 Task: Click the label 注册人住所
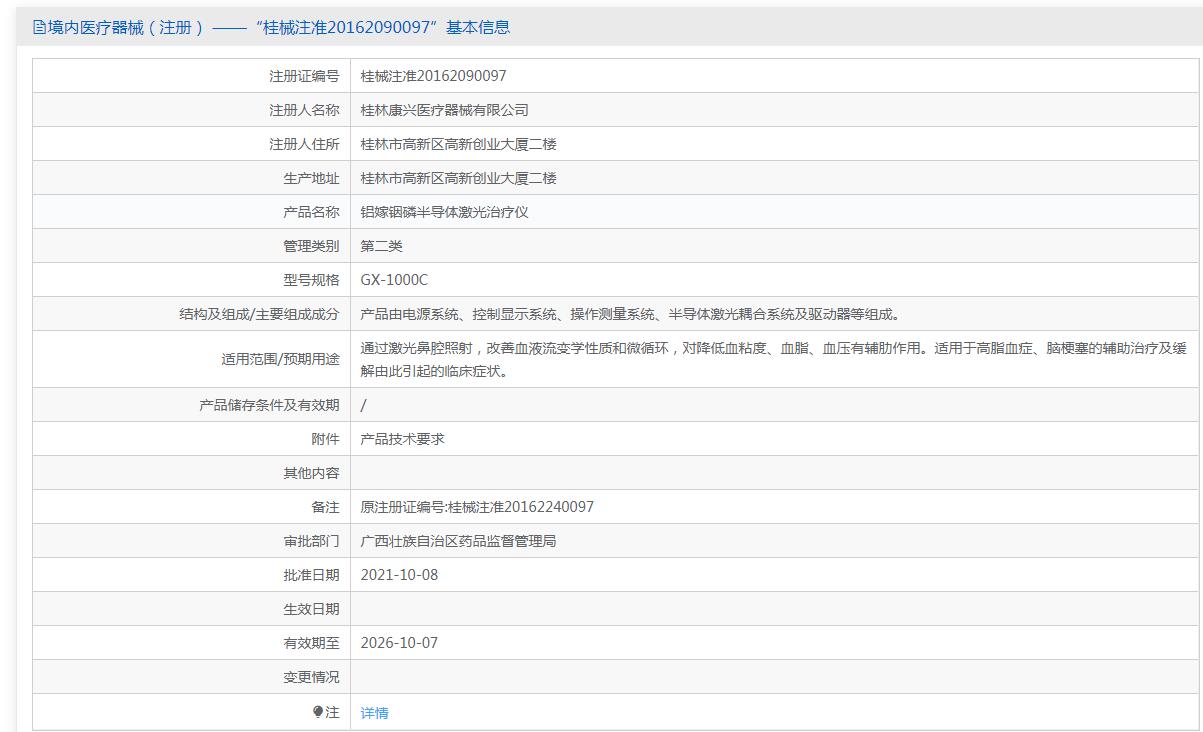pos(304,144)
